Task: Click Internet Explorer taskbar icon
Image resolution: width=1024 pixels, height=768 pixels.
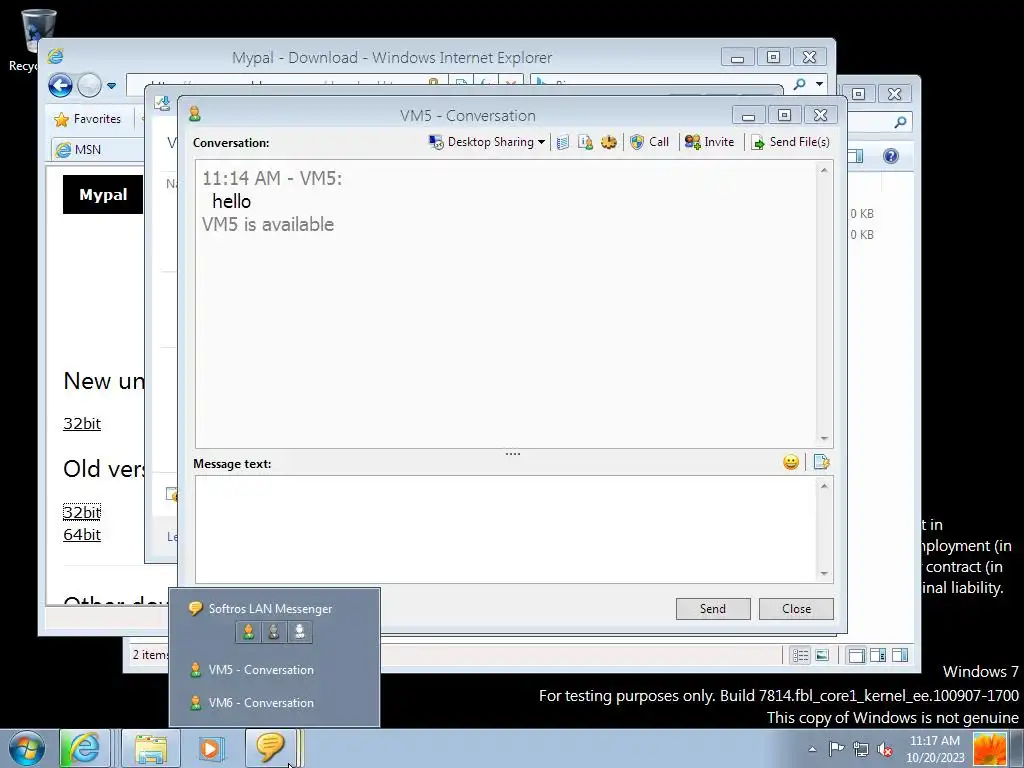Action: click(x=85, y=748)
